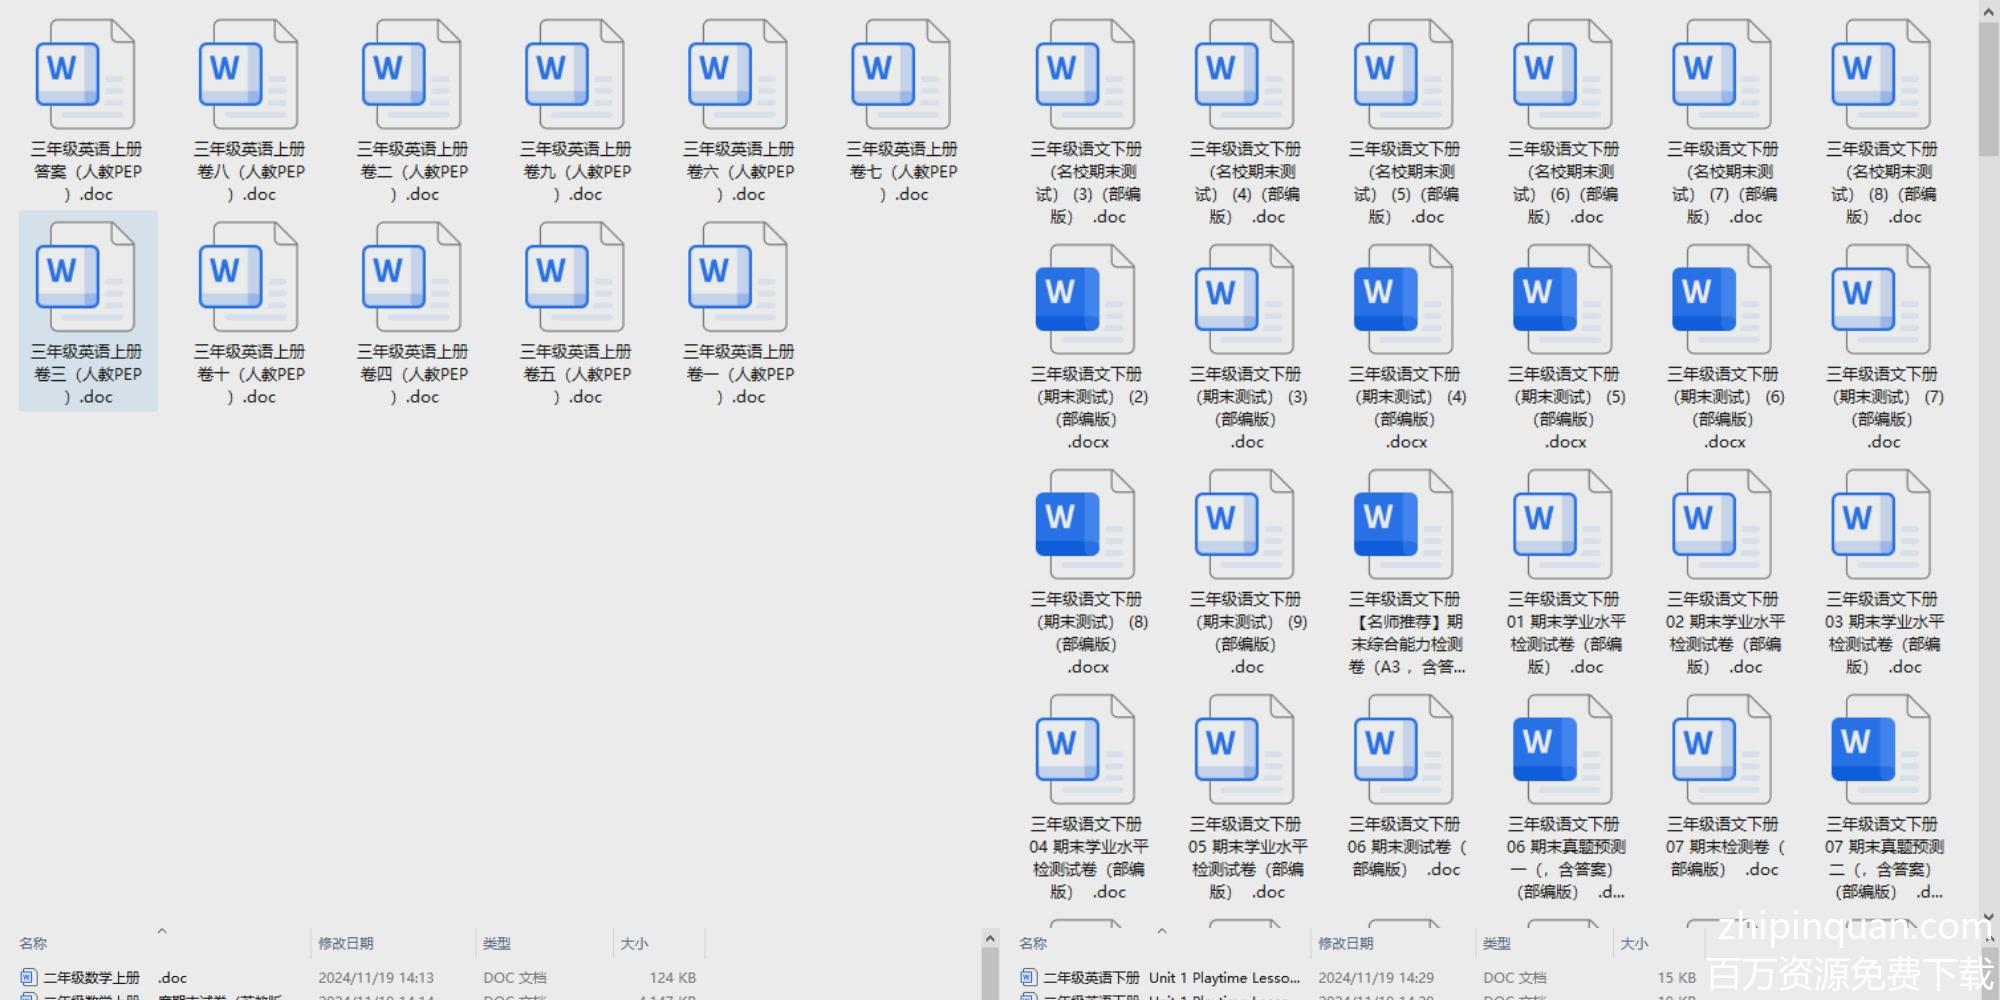Select the file name 06 期末测试卷 (部编版)
The height and width of the screenshot is (1000, 2000).
pyautogui.click(x=1405, y=847)
